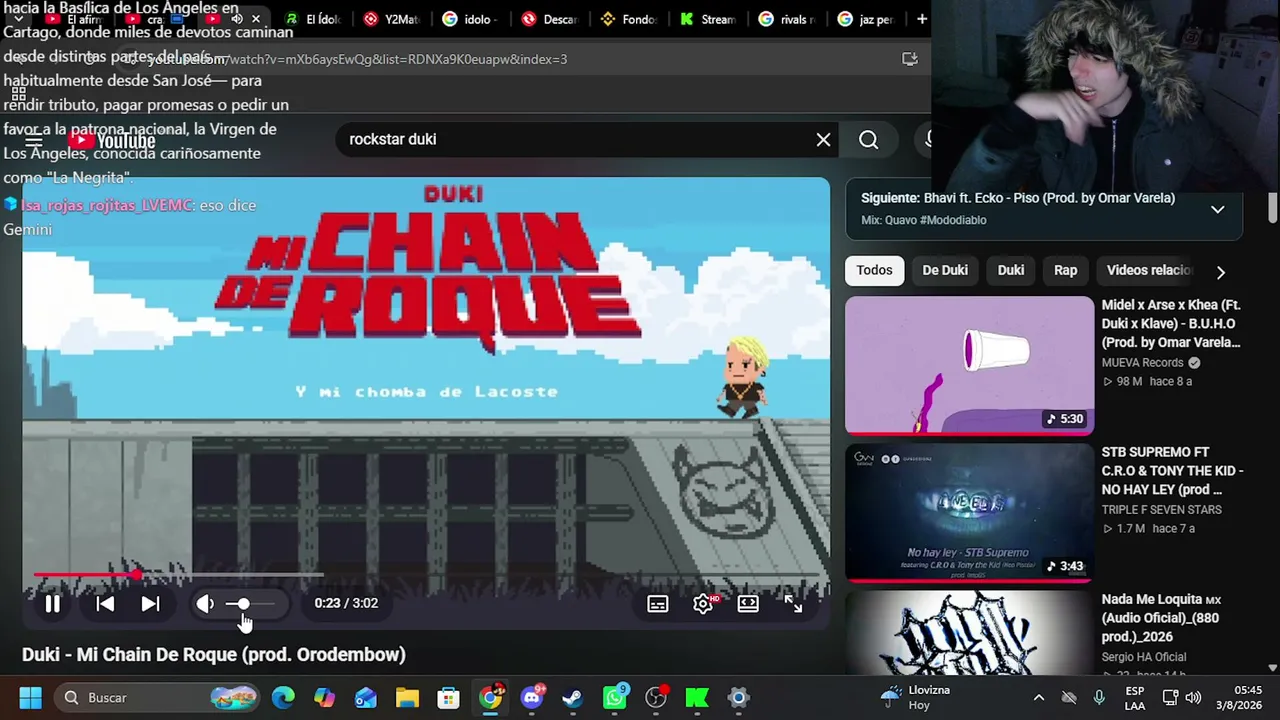Viewport: 1280px width, 720px height.
Task: Select the 'Duki' filter chip
Action: [x=1011, y=270]
